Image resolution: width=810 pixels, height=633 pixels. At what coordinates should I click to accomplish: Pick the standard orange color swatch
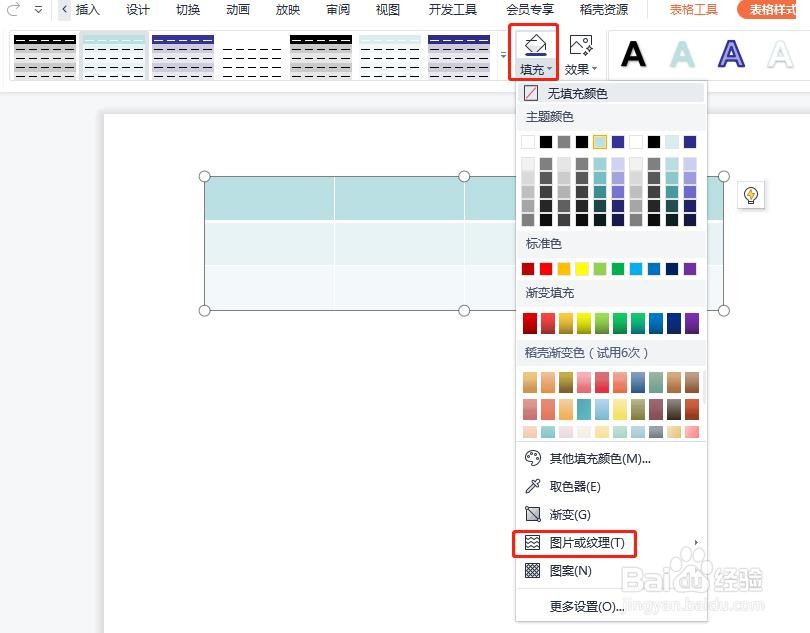tap(564, 269)
